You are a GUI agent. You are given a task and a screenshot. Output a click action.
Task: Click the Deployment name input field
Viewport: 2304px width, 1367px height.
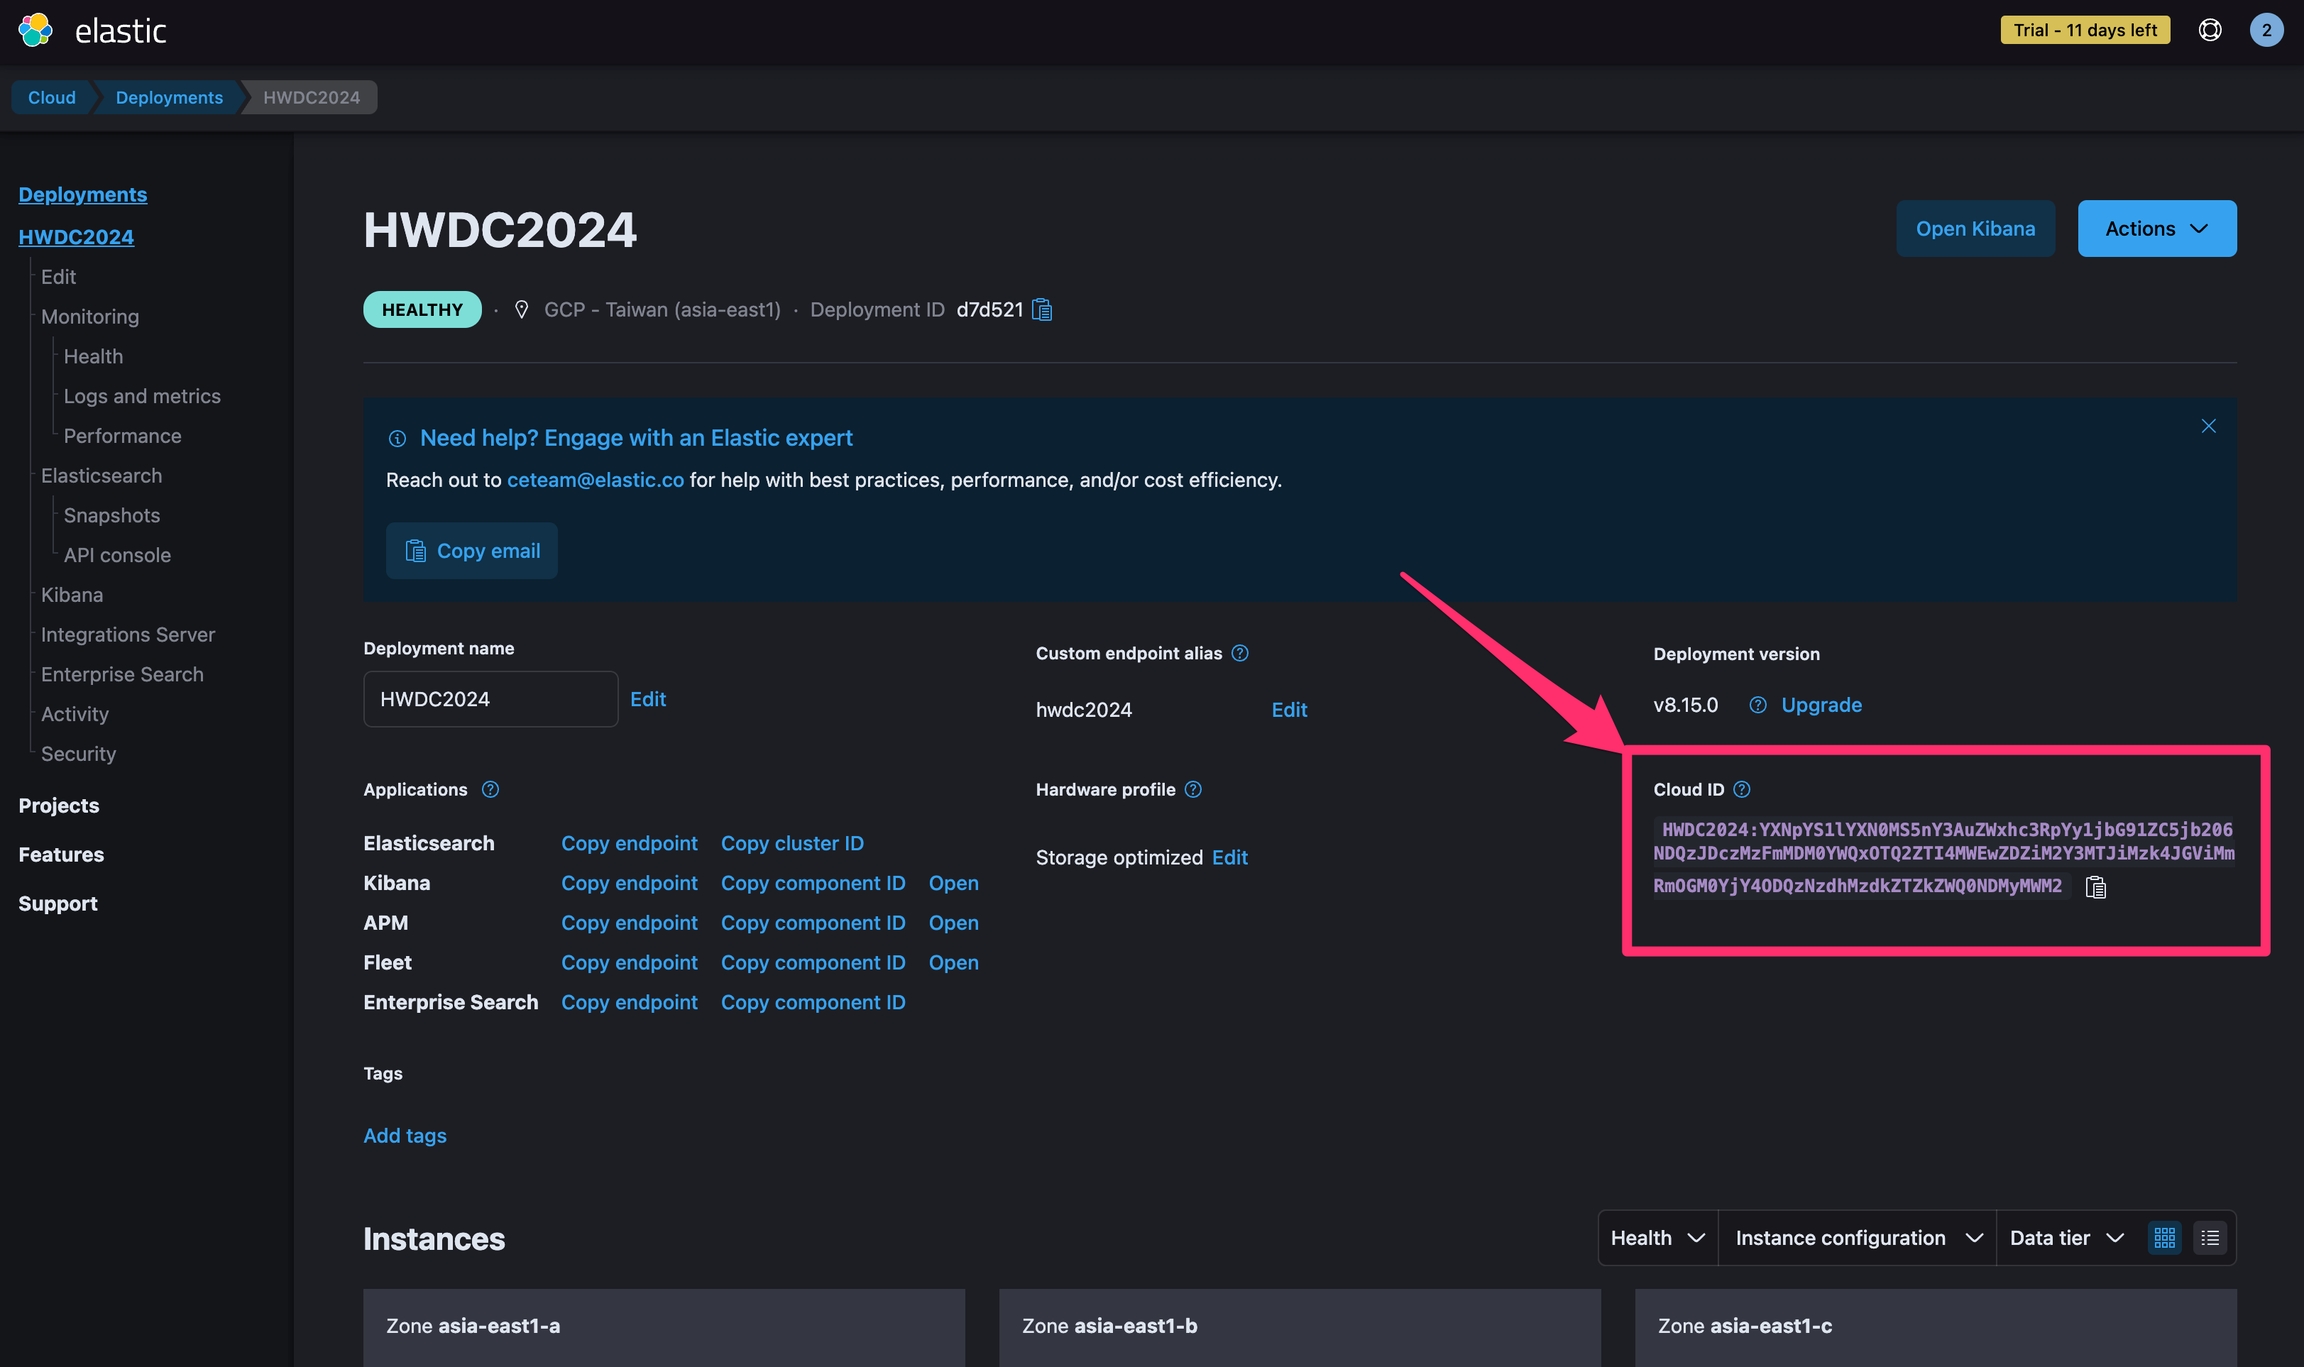(490, 699)
